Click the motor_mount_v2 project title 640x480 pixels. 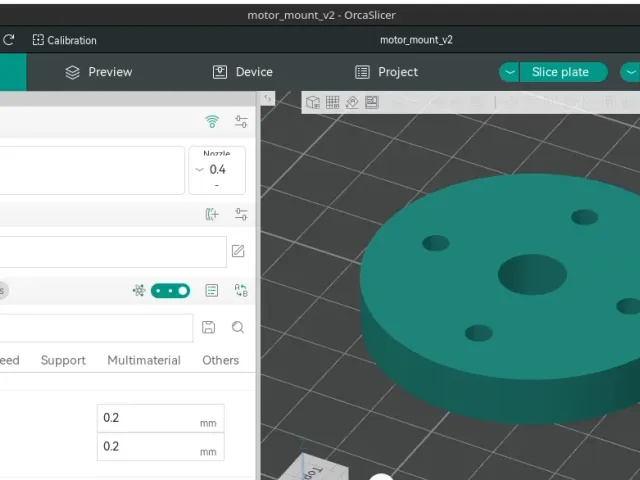(416, 40)
